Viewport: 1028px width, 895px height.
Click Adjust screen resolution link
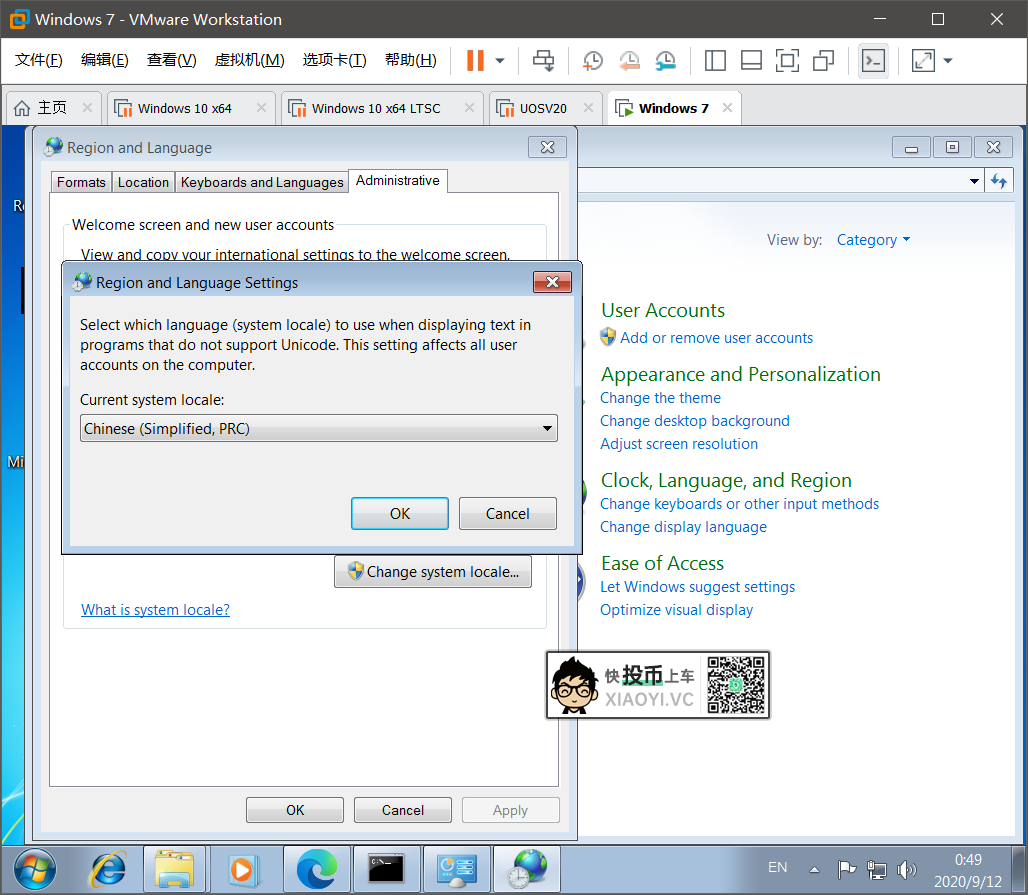click(x=679, y=444)
